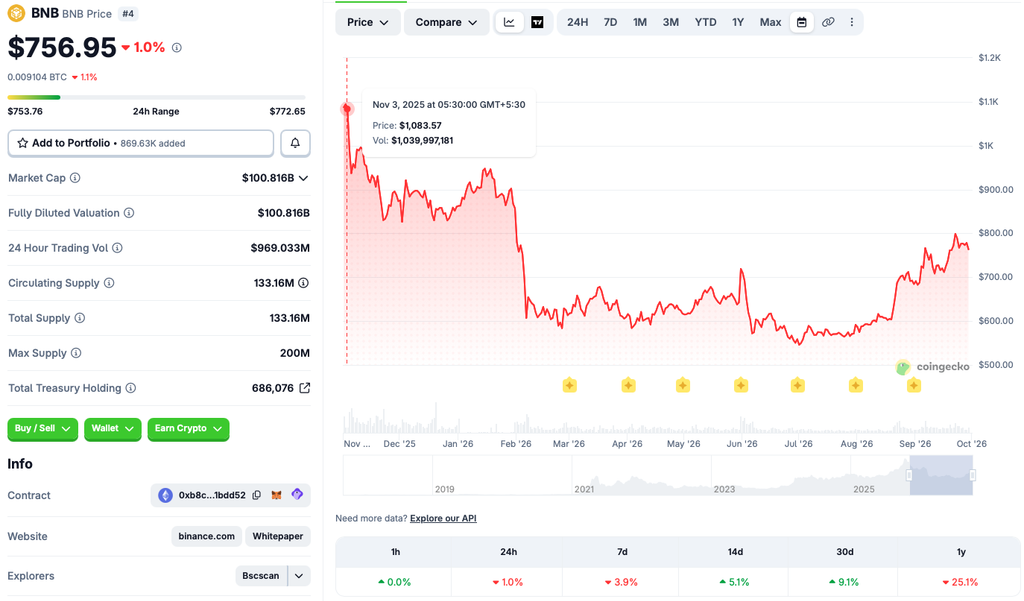Click the Ethereum chain icon beside contract address
This screenshot has width=1024, height=601.
[x=165, y=495]
